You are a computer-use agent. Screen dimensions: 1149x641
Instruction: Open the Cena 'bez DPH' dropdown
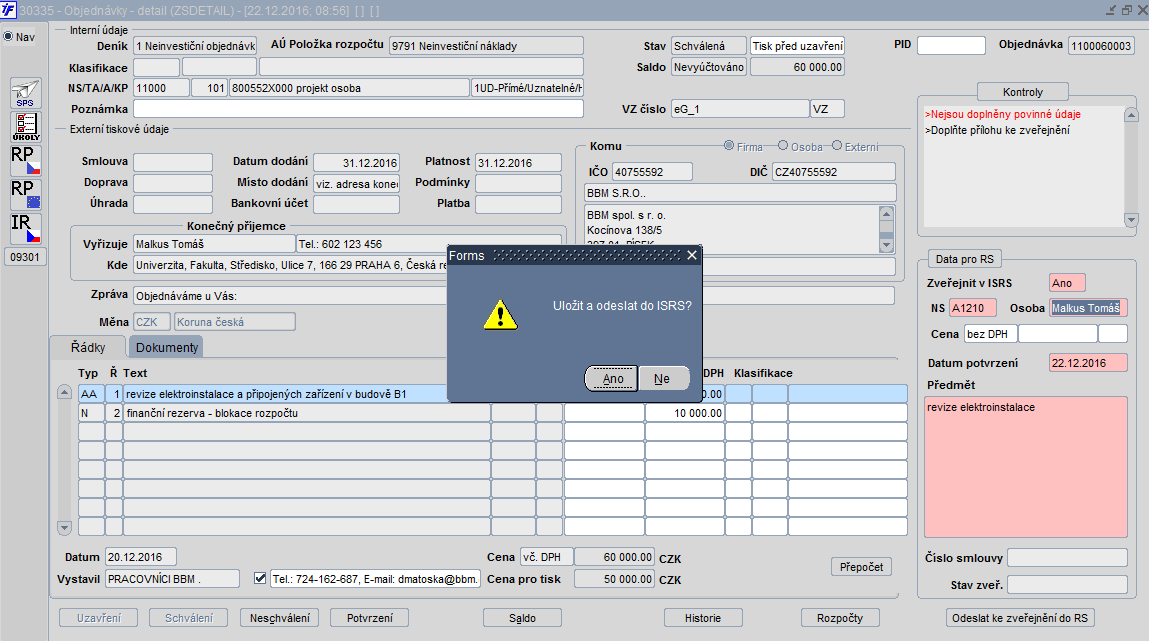pyautogui.click(x=989, y=334)
